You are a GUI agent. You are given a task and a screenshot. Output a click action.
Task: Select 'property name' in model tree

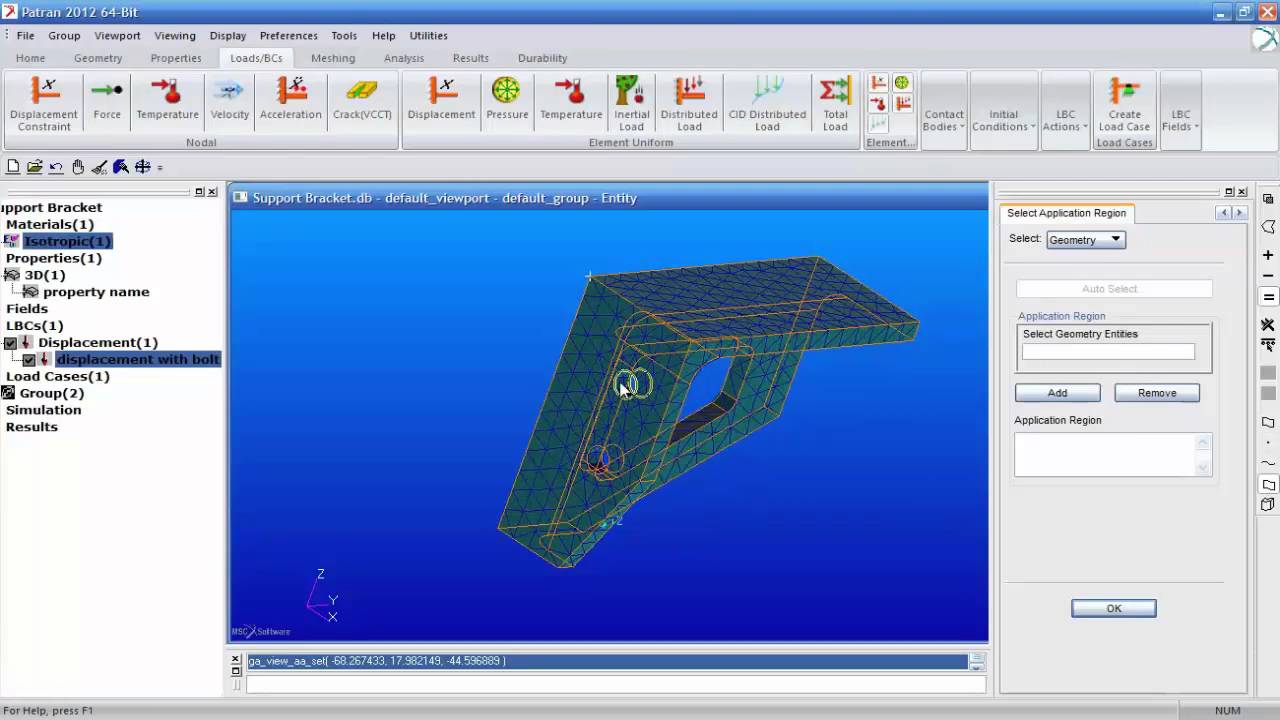96,292
